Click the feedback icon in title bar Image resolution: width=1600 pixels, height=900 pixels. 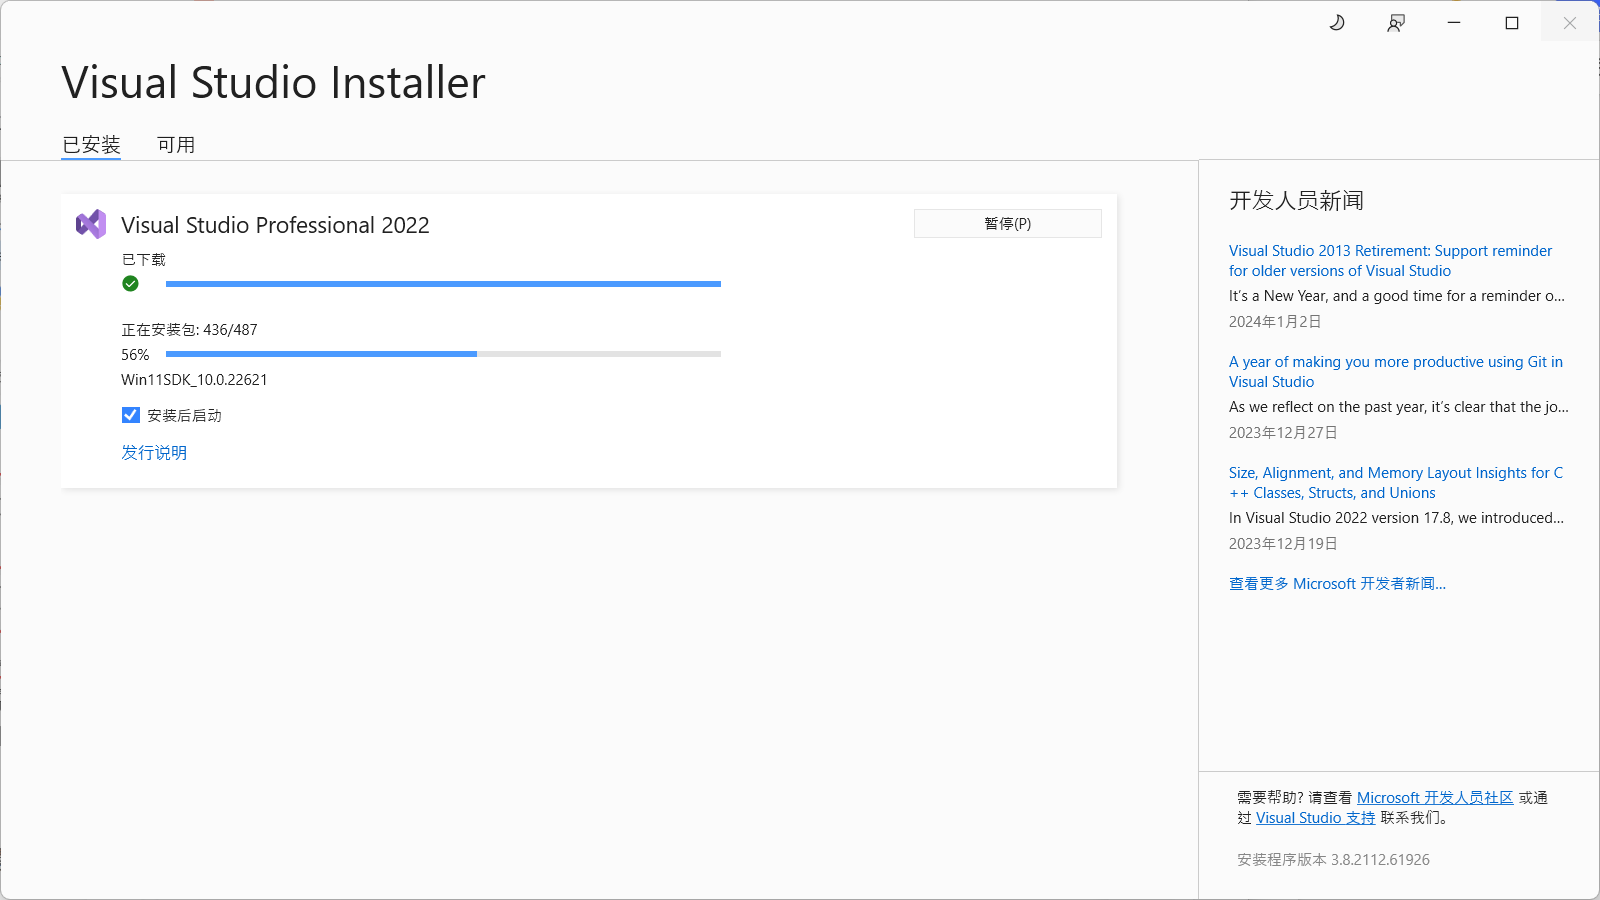pos(1396,23)
